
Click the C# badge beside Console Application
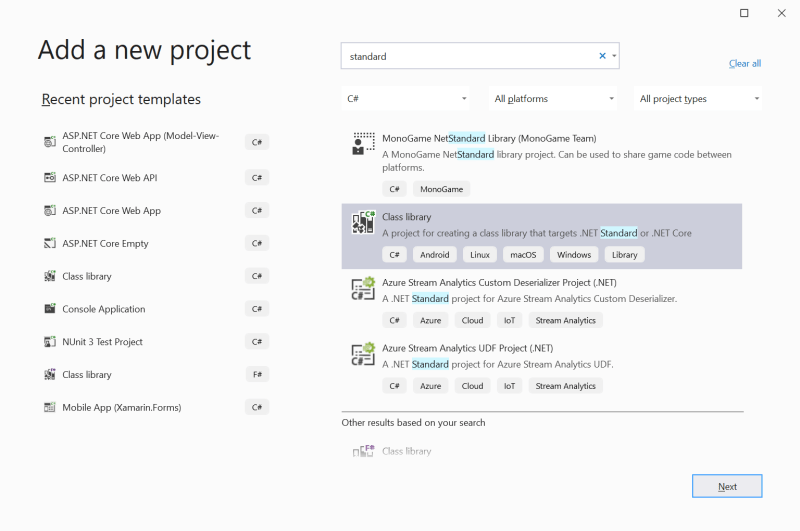257,309
